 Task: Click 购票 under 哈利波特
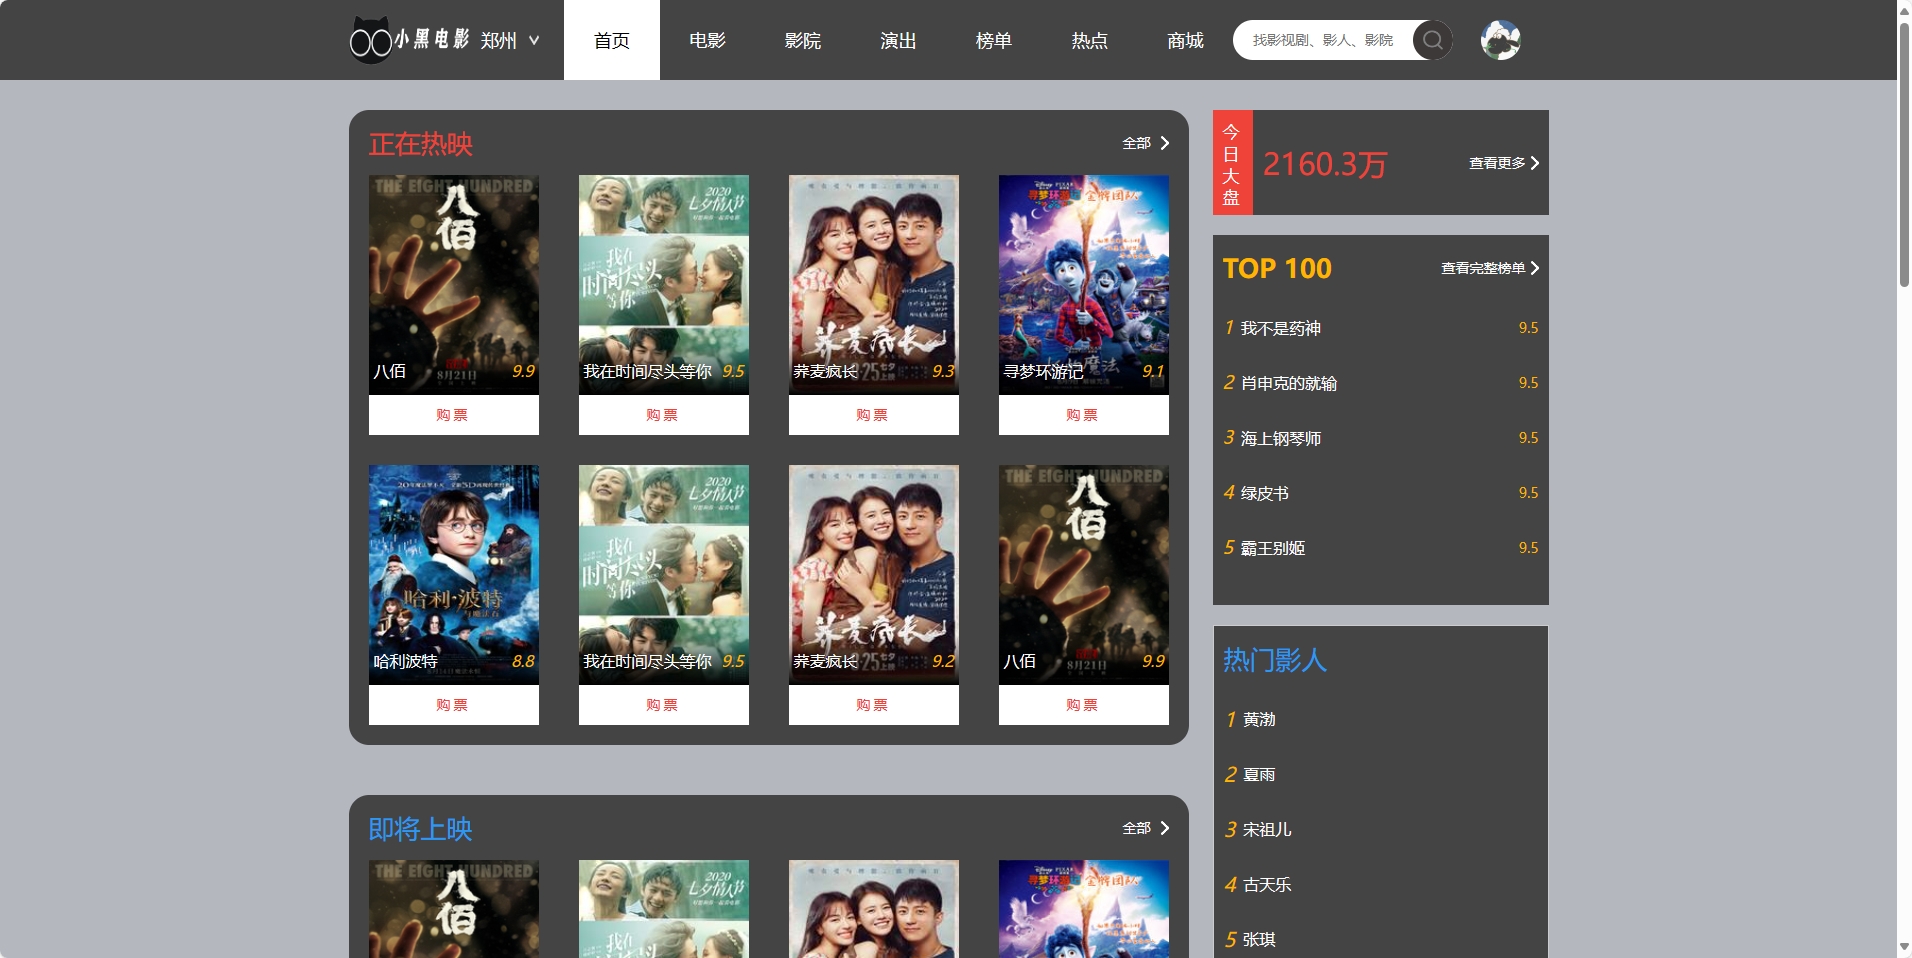point(454,705)
